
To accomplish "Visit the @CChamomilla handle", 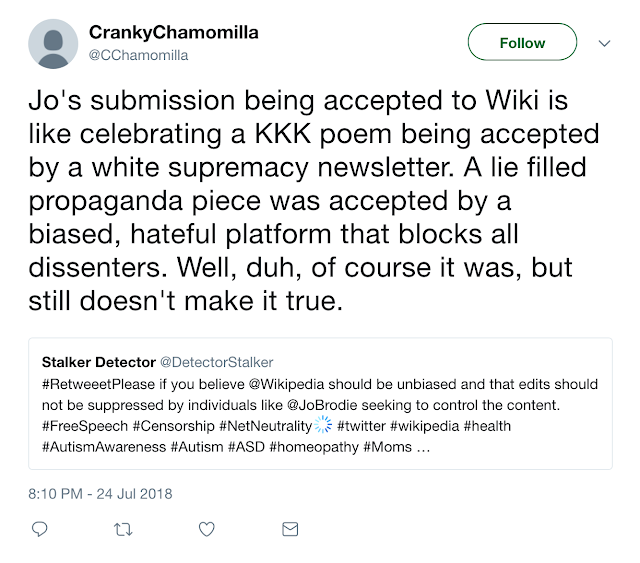I will (139, 55).
